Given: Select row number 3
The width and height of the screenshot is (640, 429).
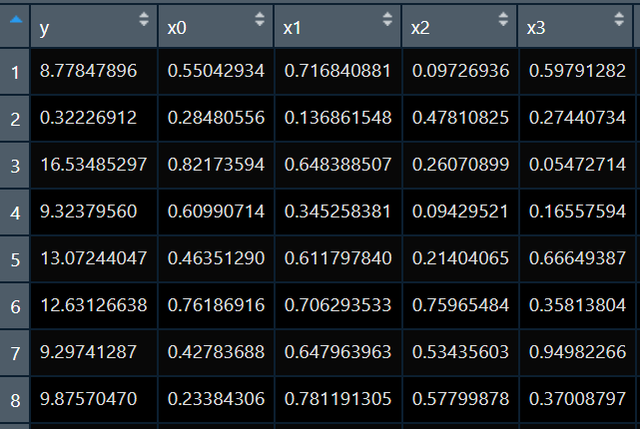Looking at the screenshot, I should click(14, 165).
